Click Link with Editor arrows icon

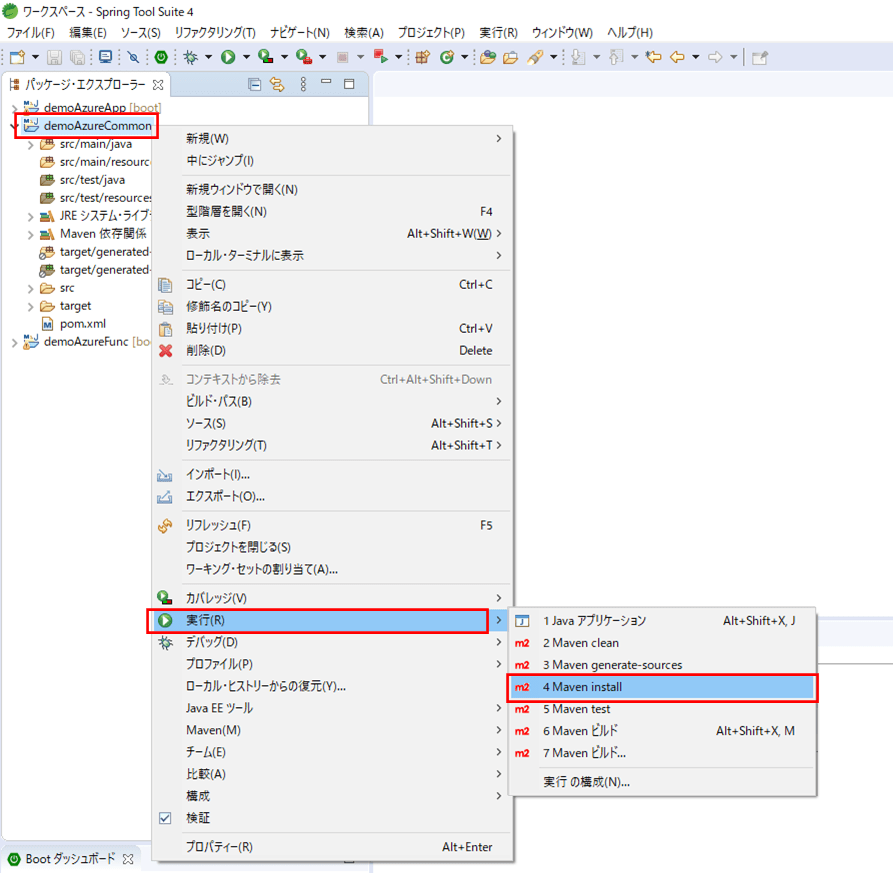pyautogui.click(x=277, y=85)
